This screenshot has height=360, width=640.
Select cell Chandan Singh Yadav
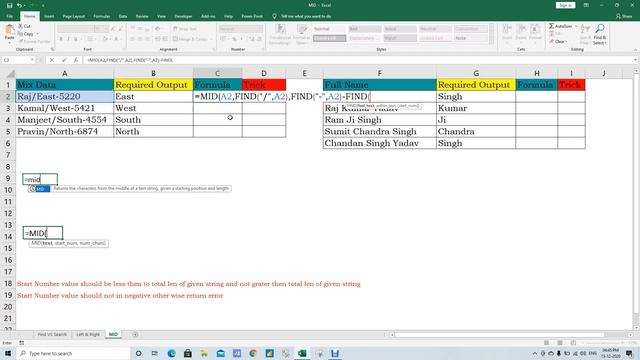coord(380,143)
